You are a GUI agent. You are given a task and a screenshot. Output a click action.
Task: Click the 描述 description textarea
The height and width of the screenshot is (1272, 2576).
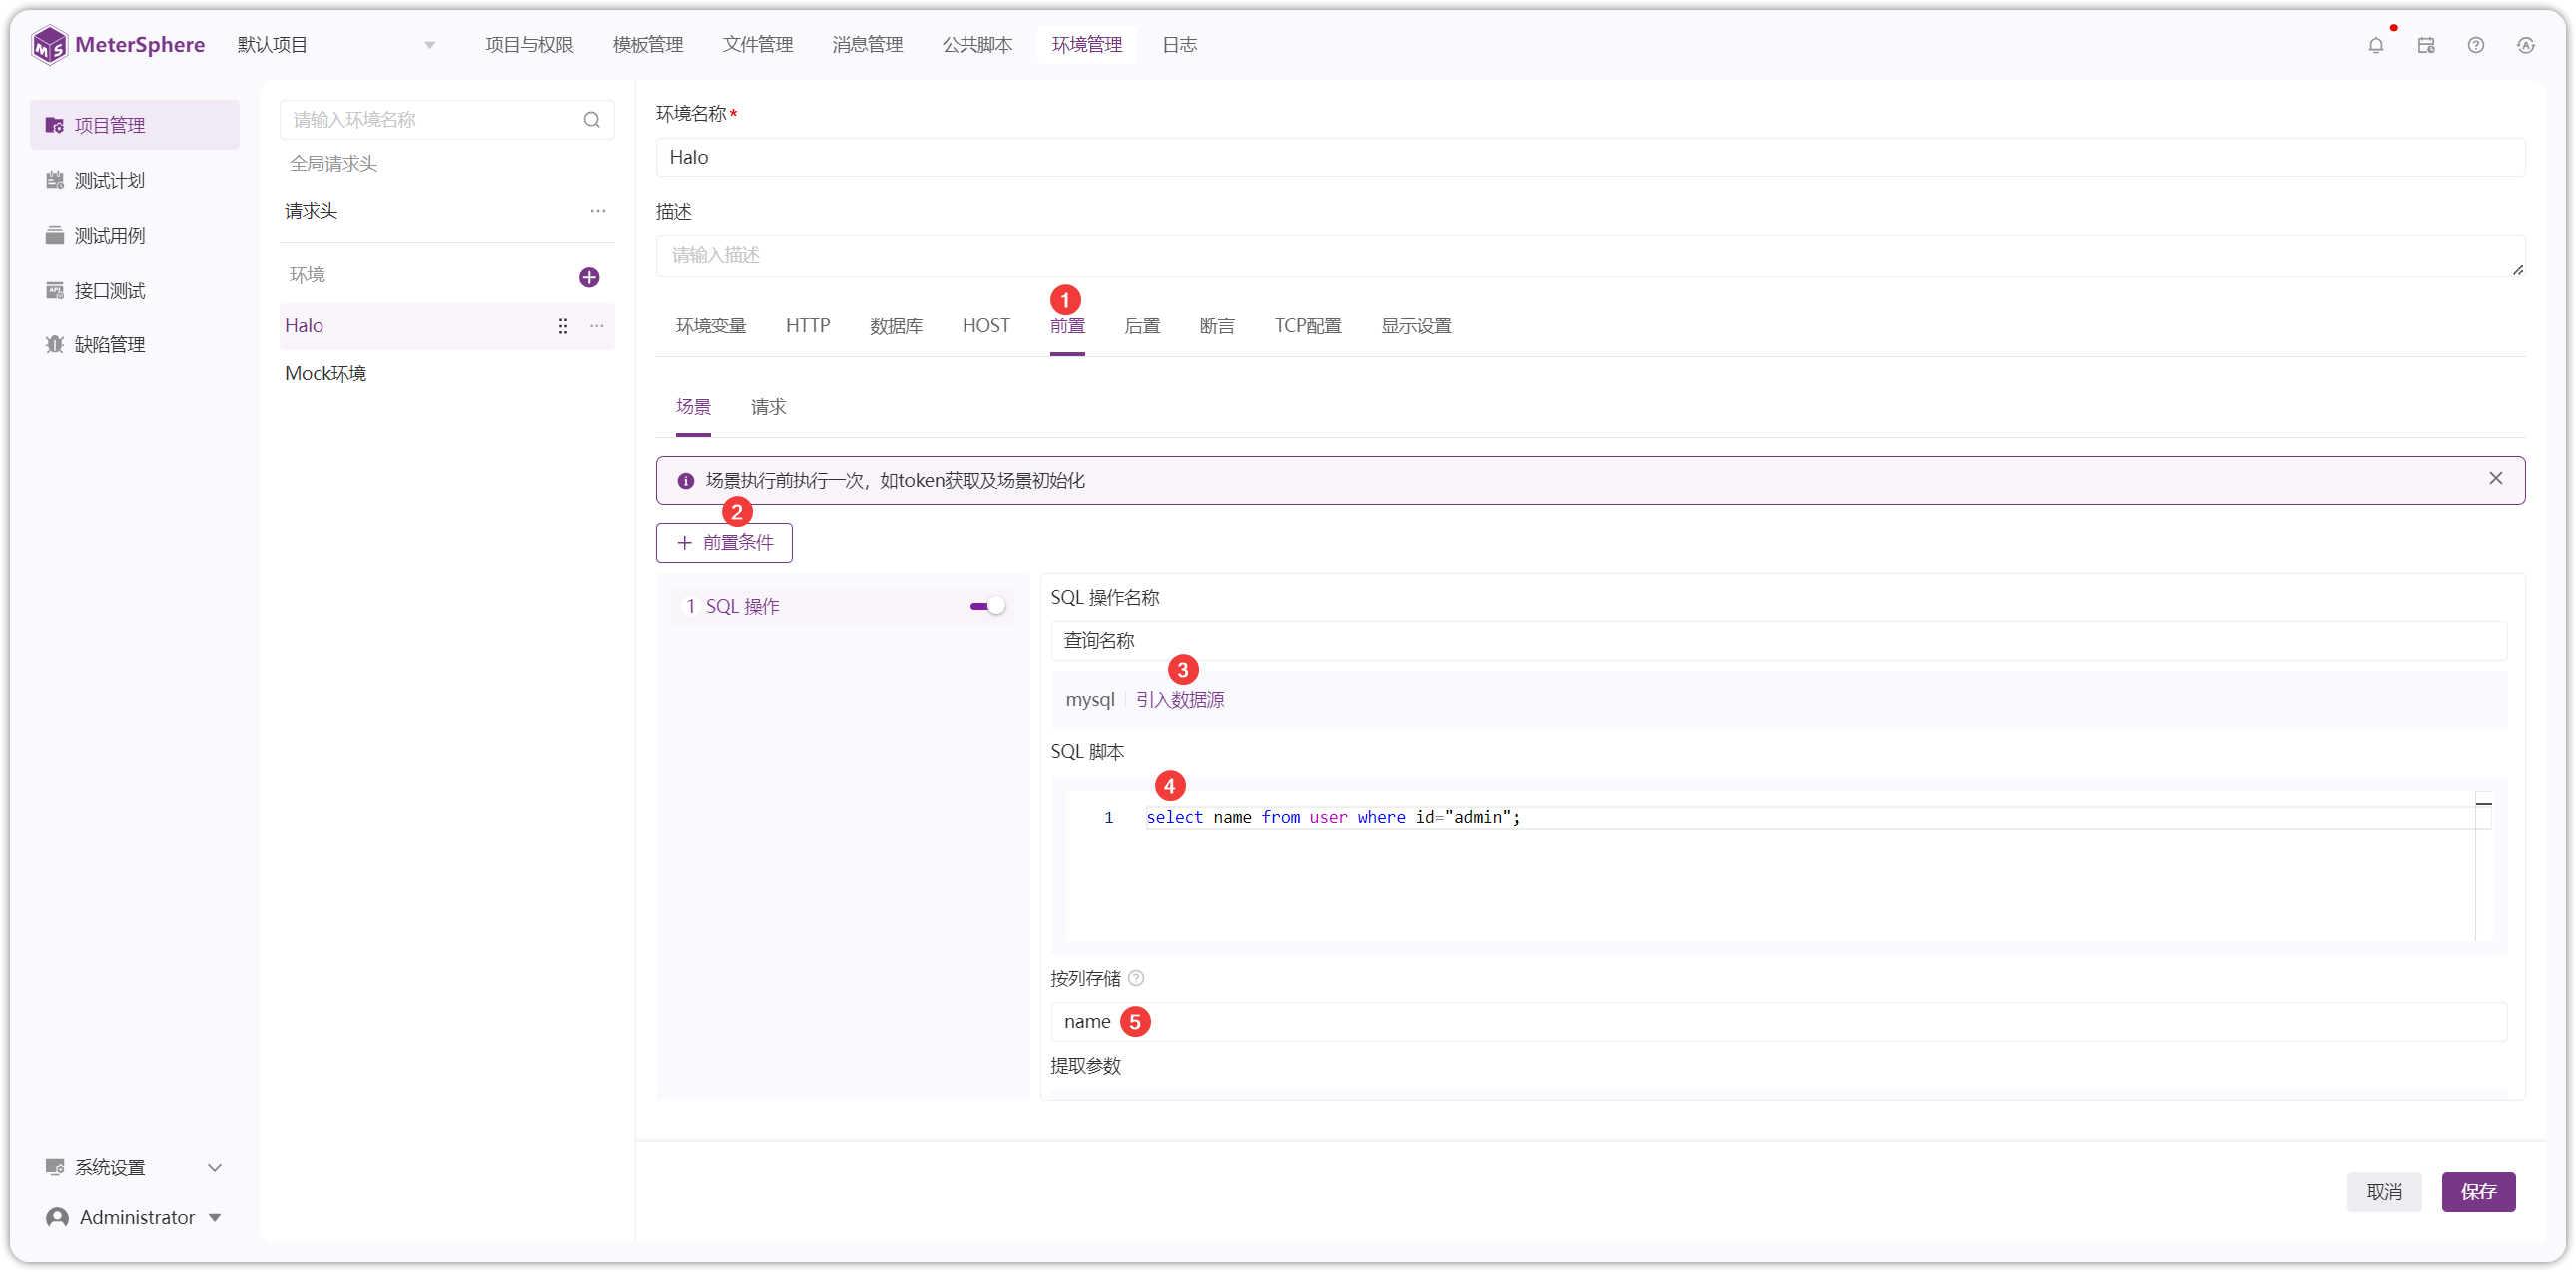pyautogui.click(x=1590, y=256)
